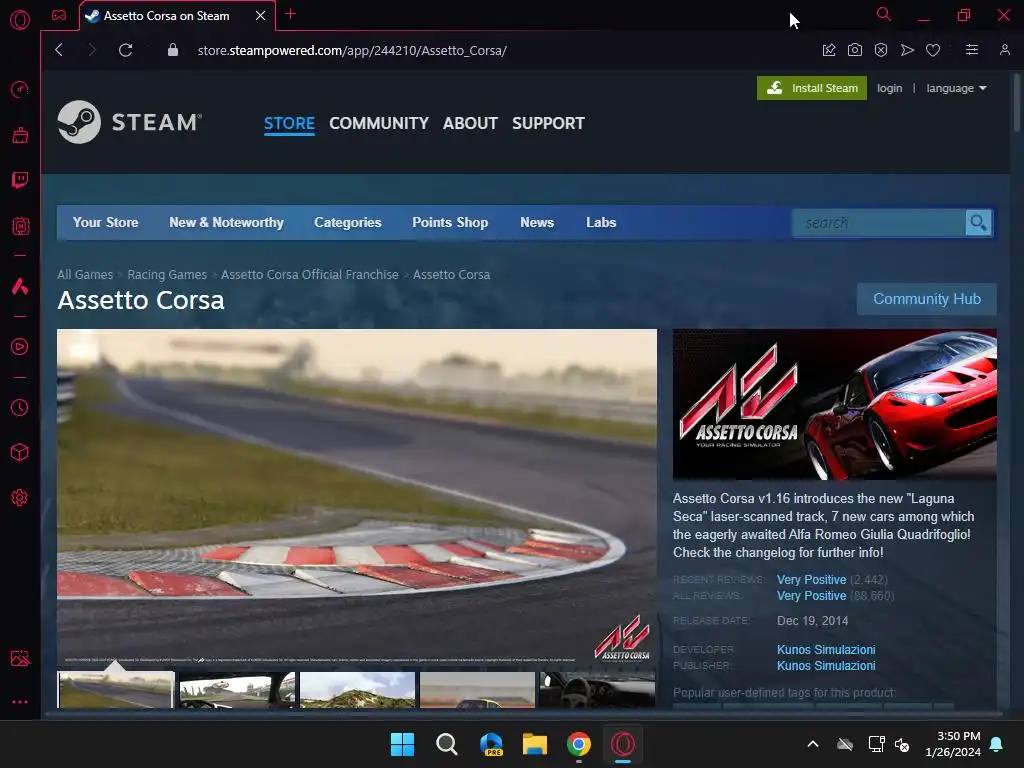Open STORE menu
The image size is (1024, 768).
coord(289,123)
